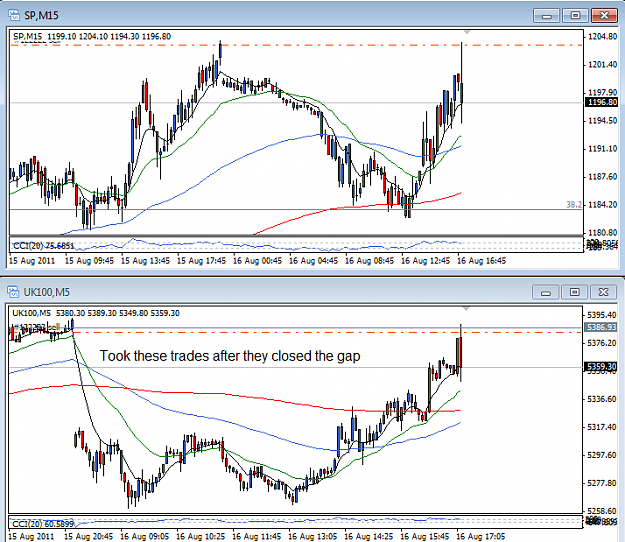Click the CCI(20) 75.6851 indicator label
625x542 pixels.
[43, 246]
